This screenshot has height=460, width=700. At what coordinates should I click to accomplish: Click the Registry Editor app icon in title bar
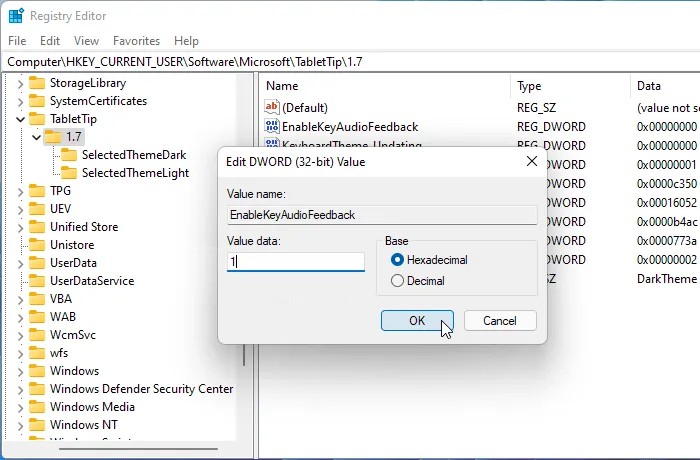tap(16, 16)
